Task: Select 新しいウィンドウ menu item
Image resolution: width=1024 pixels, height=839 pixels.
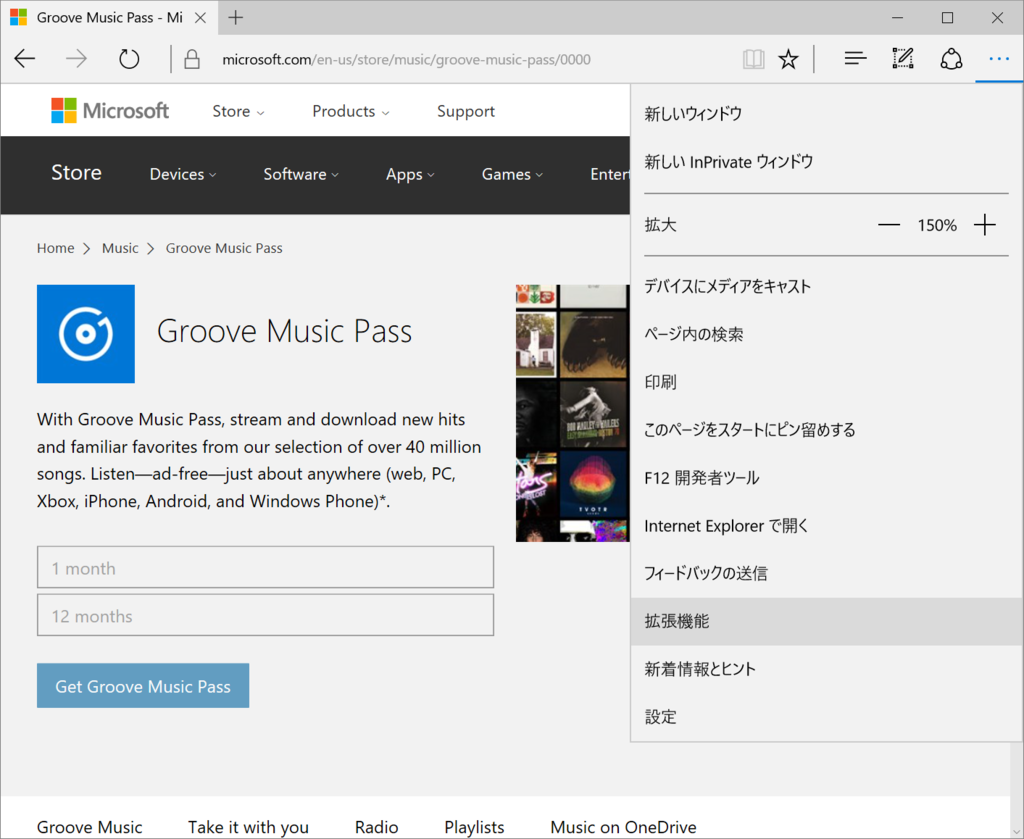Action: [827, 114]
